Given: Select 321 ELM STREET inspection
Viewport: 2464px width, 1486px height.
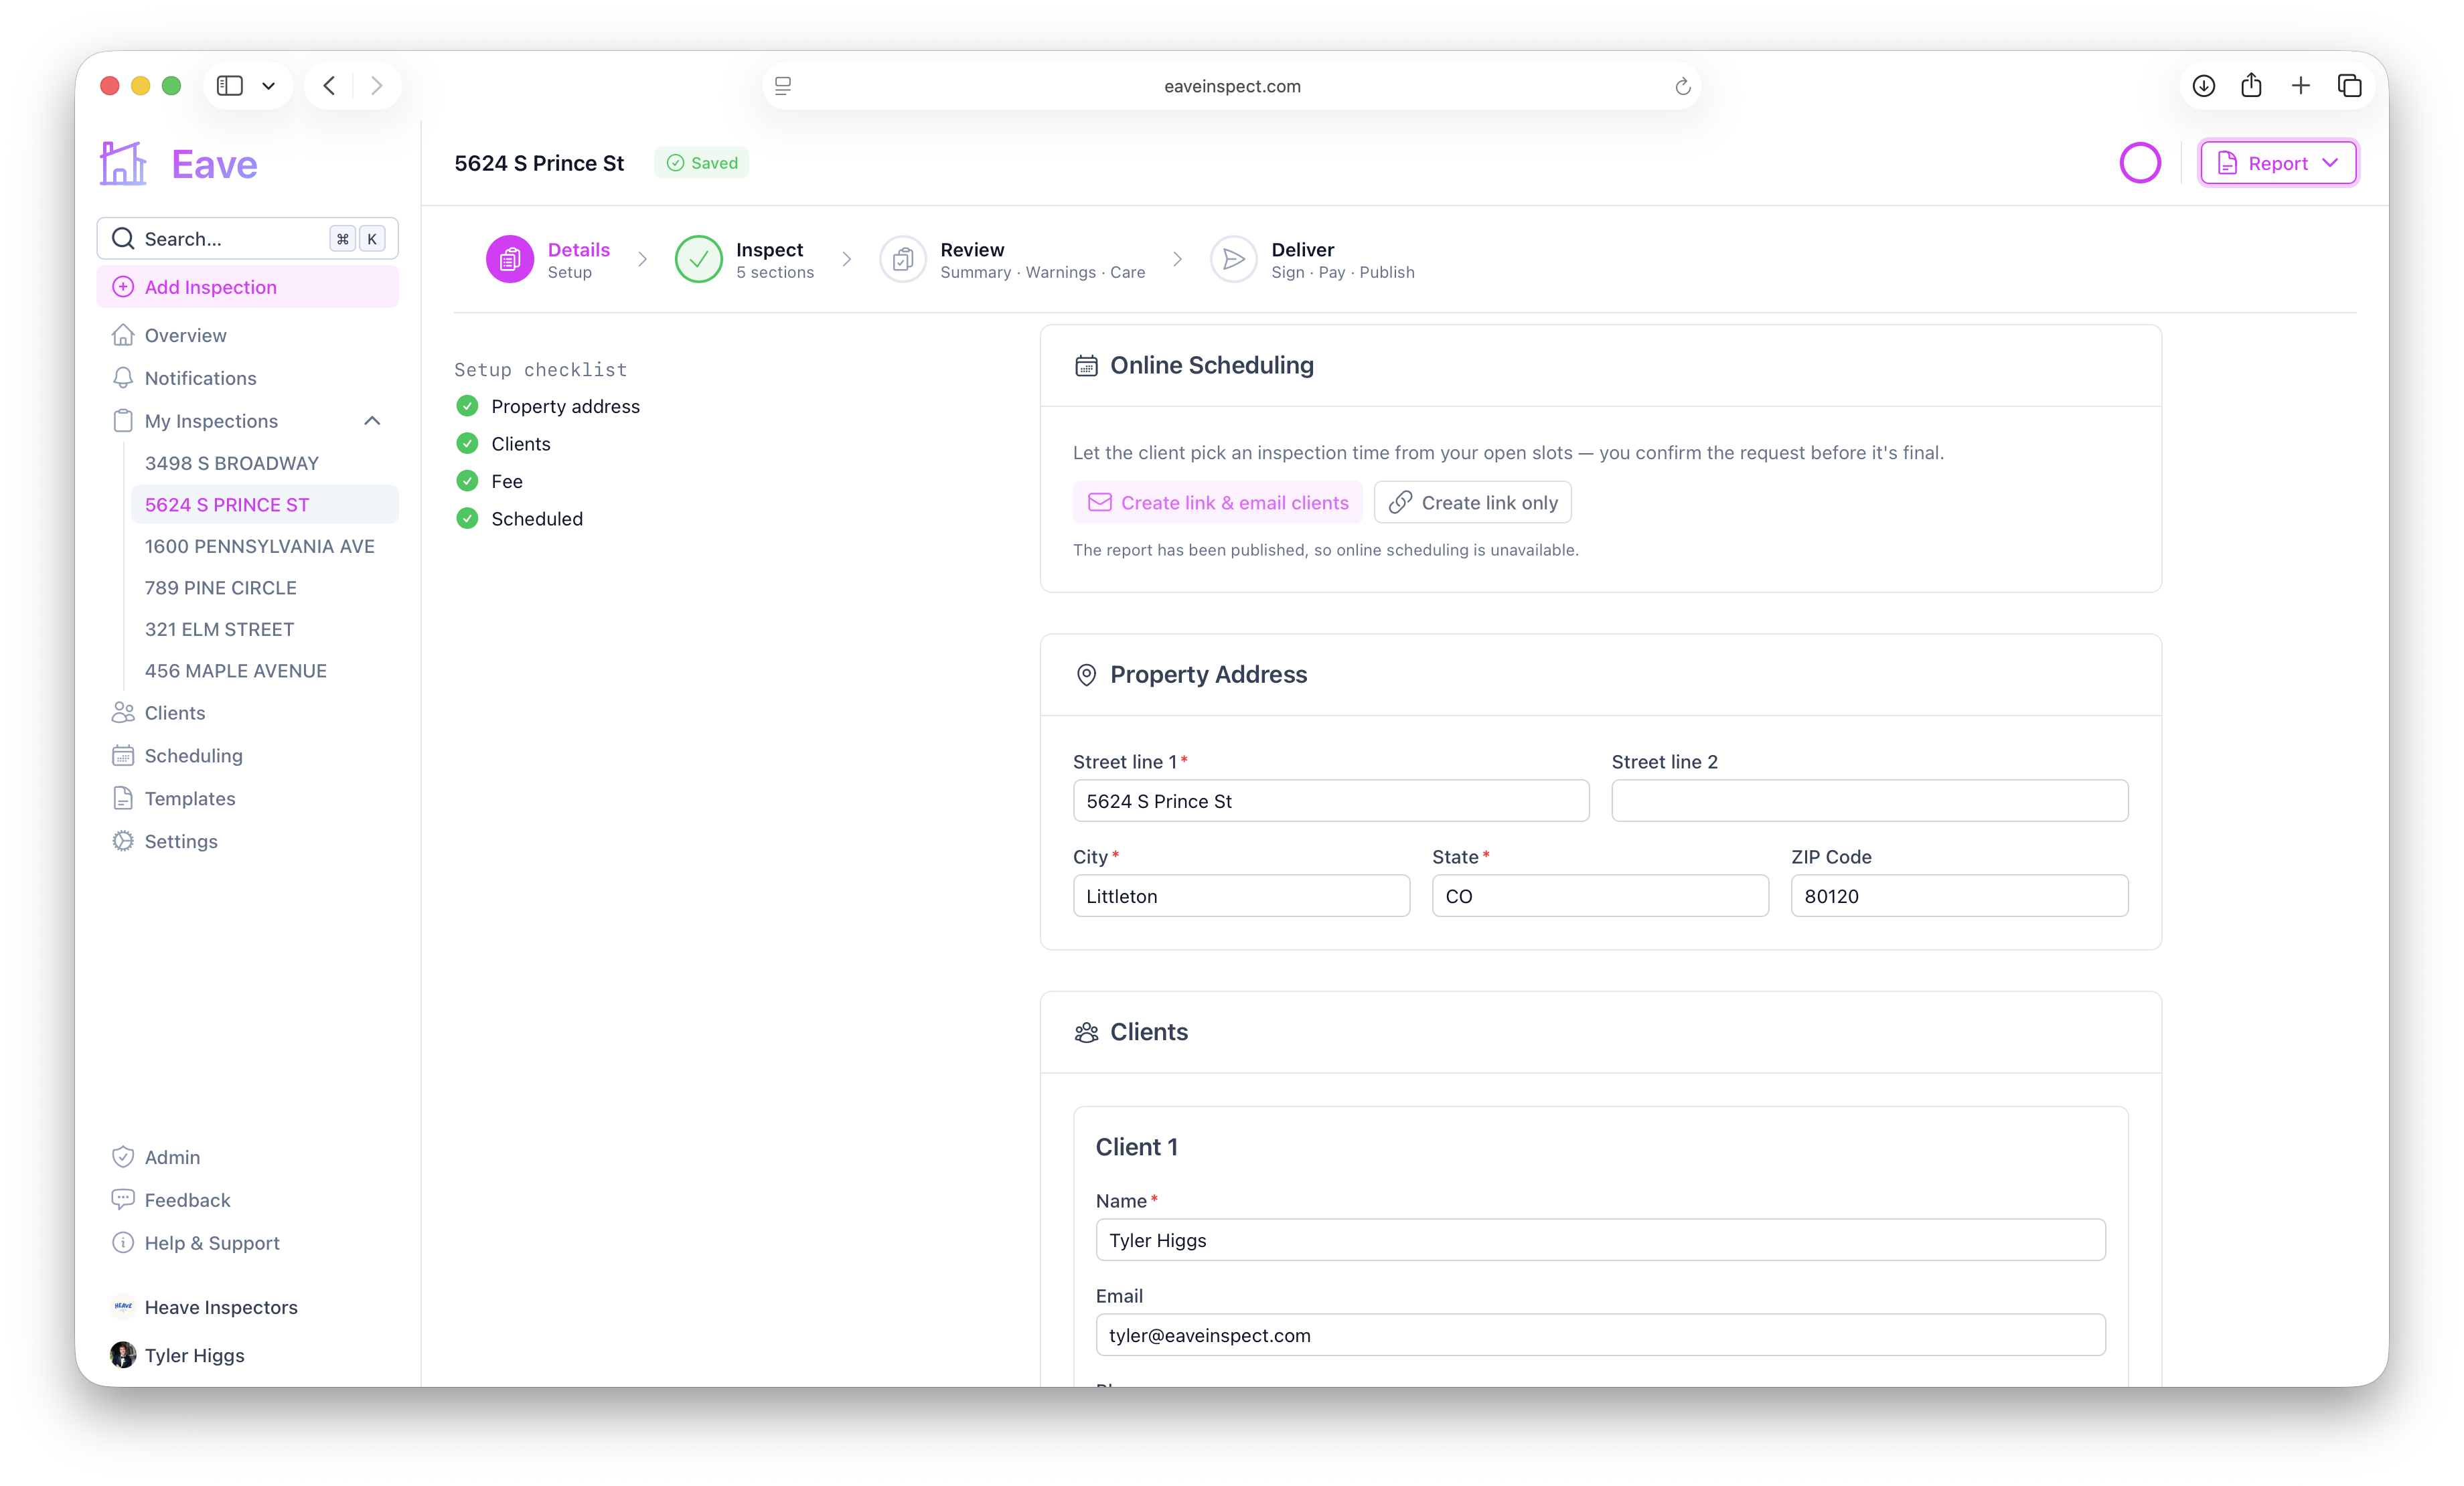Looking at the screenshot, I should tap(264, 629).
